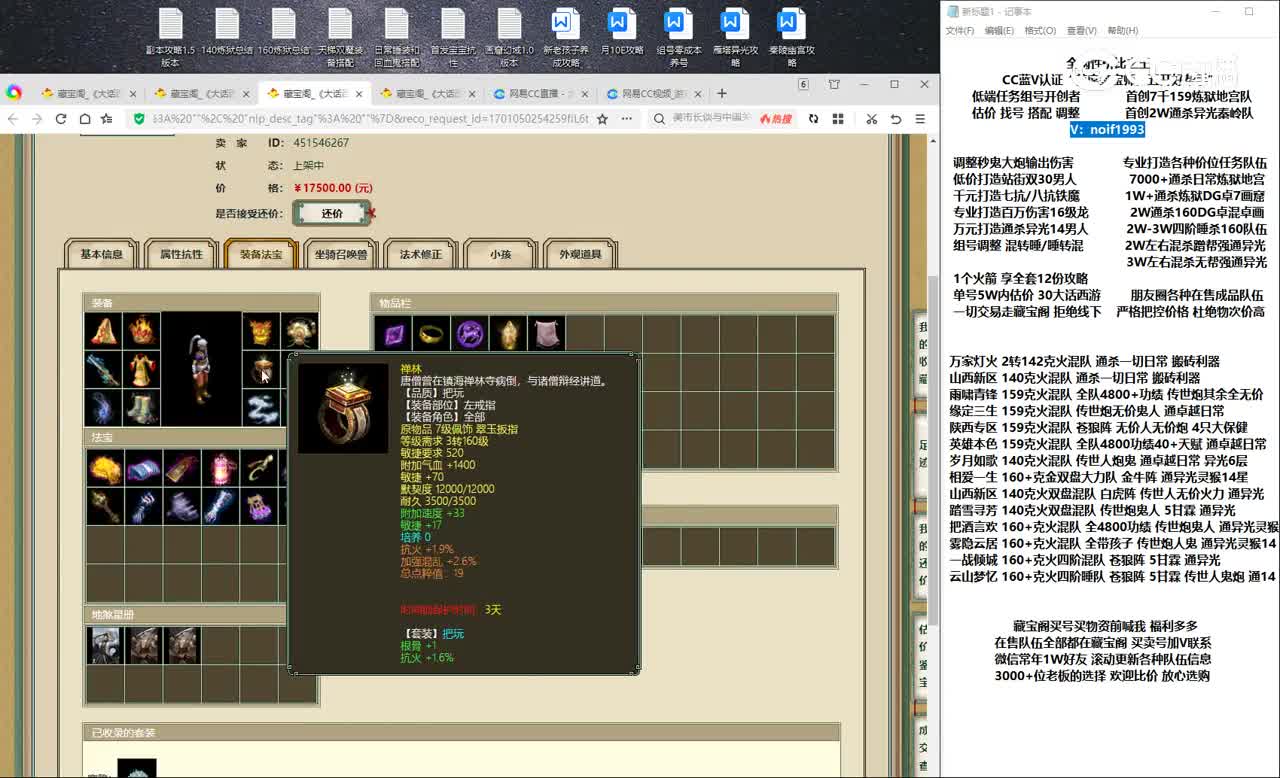The width and height of the screenshot is (1280, 778).
Task: Click the golden scepter talisman in 法宝
Action: pos(104,506)
